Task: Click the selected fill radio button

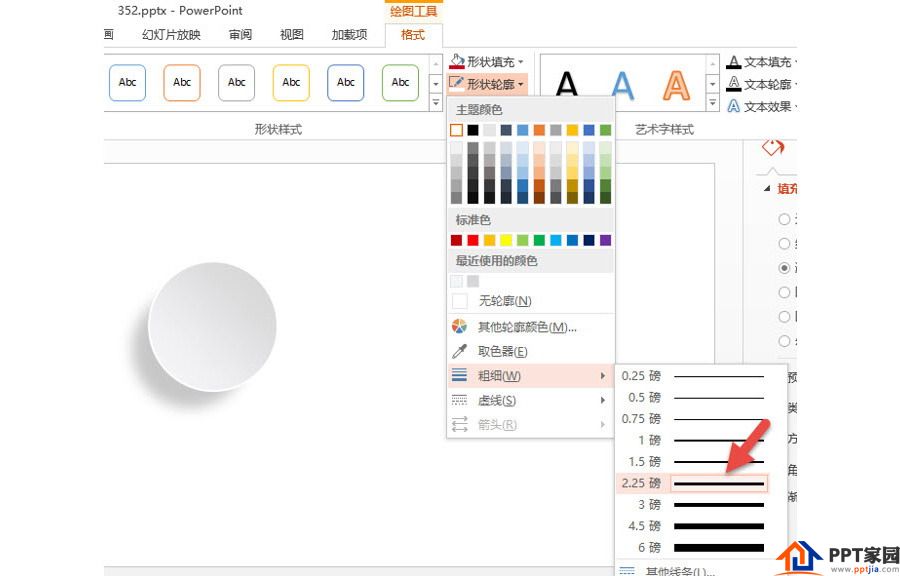Action: [784, 268]
